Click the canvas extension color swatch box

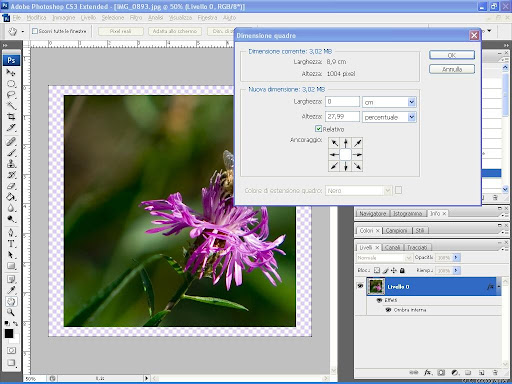398,190
